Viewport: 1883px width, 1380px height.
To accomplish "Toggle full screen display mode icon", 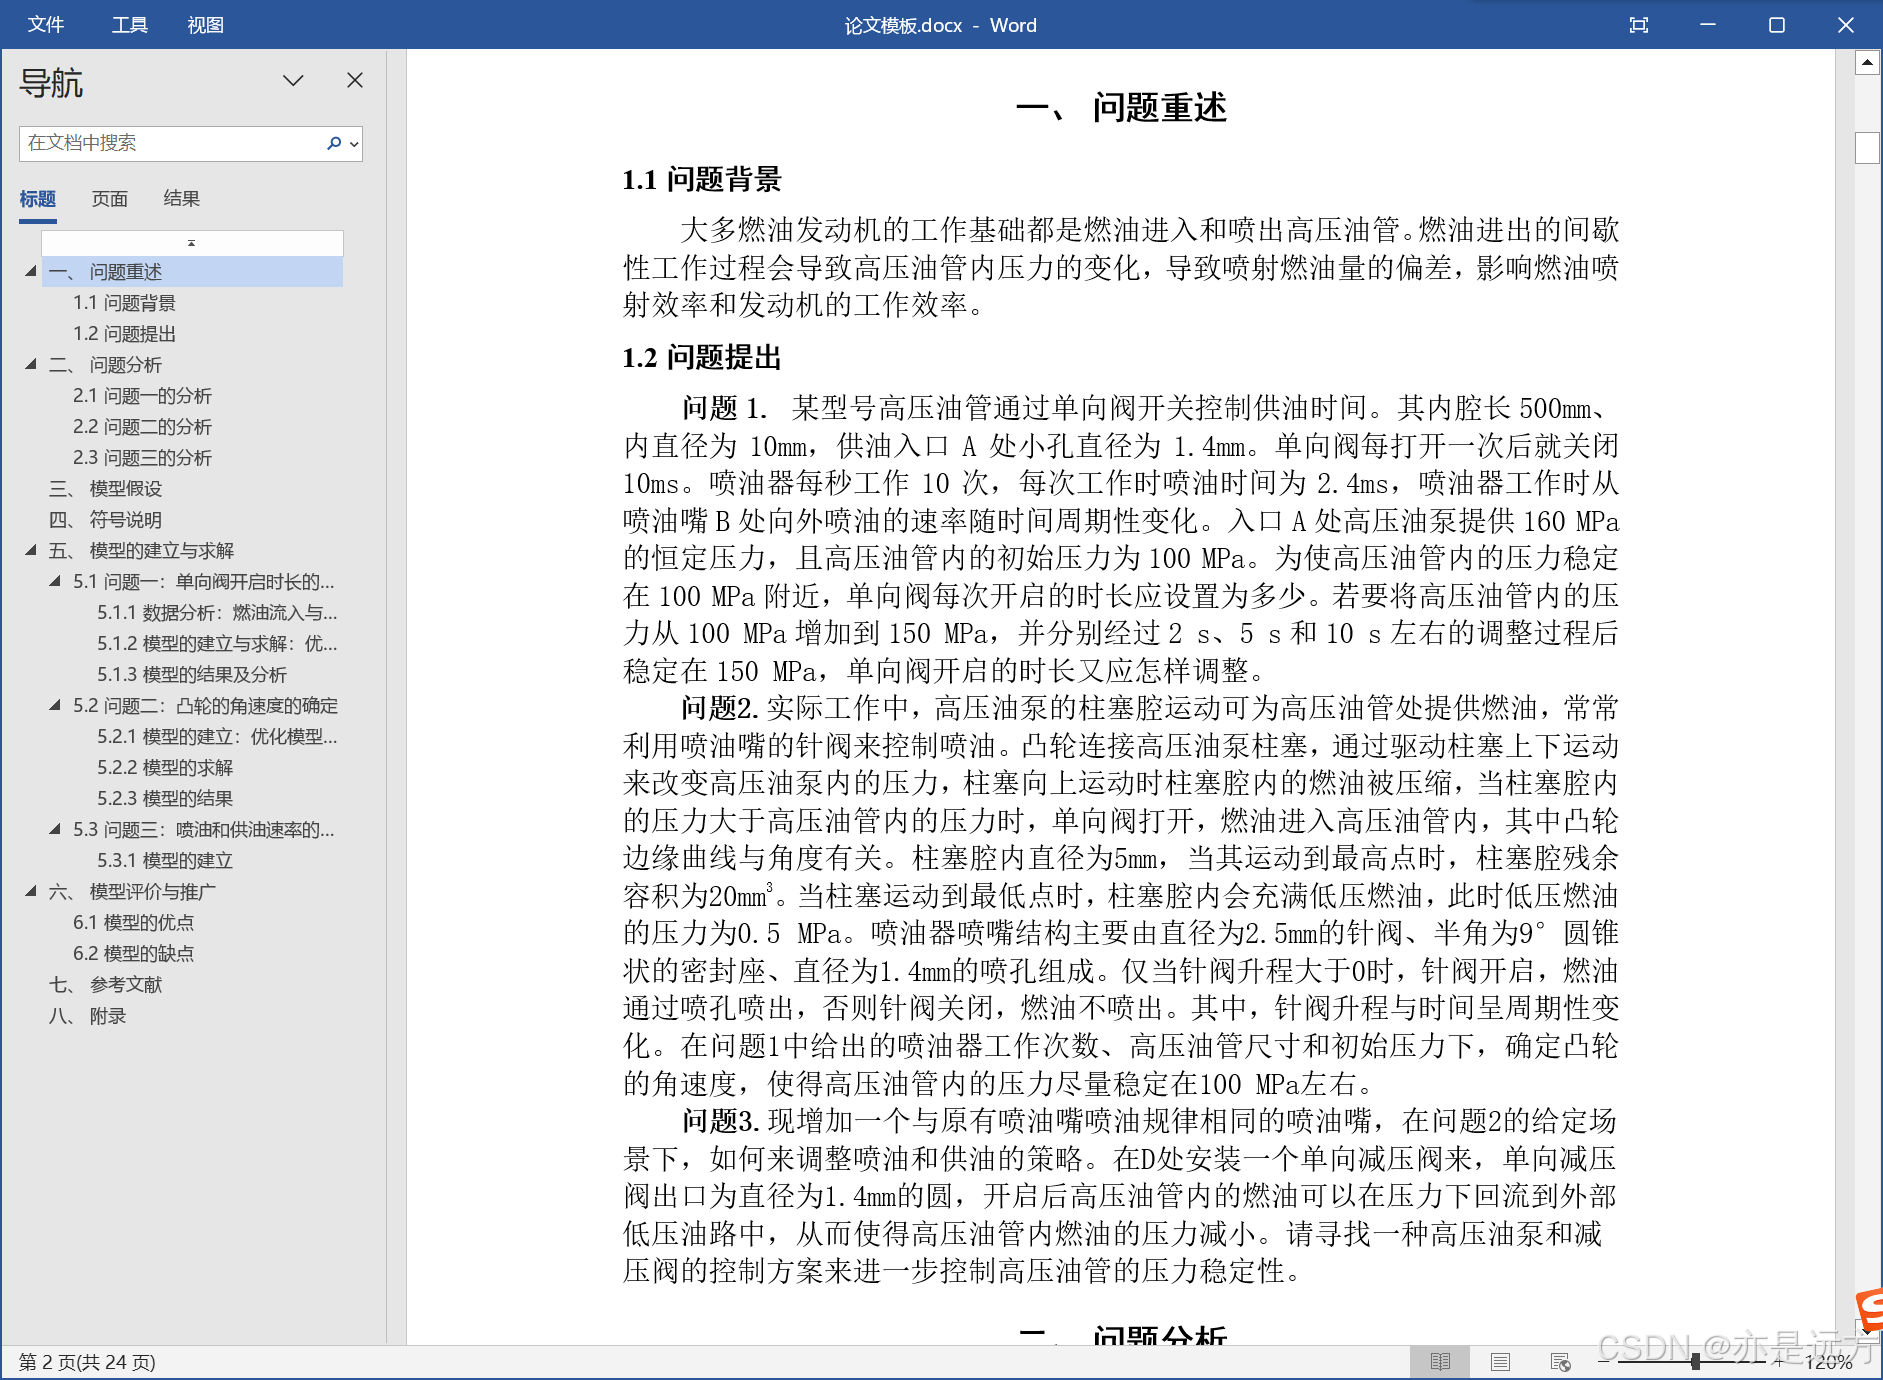I will click(x=1638, y=24).
